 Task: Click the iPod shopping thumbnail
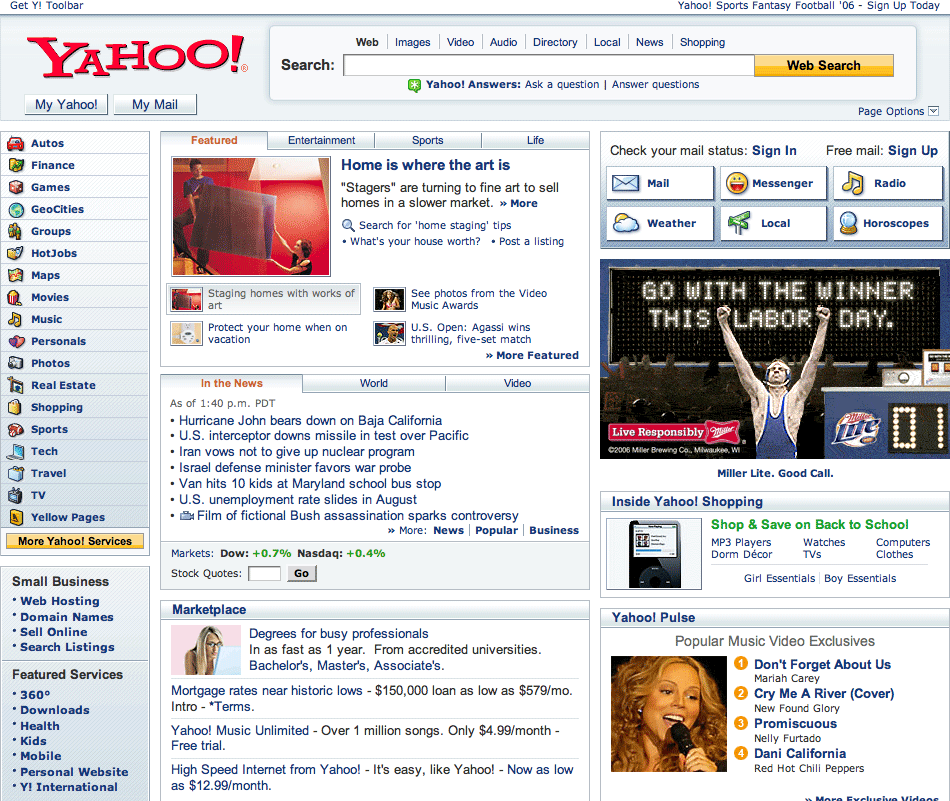(x=654, y=554)
